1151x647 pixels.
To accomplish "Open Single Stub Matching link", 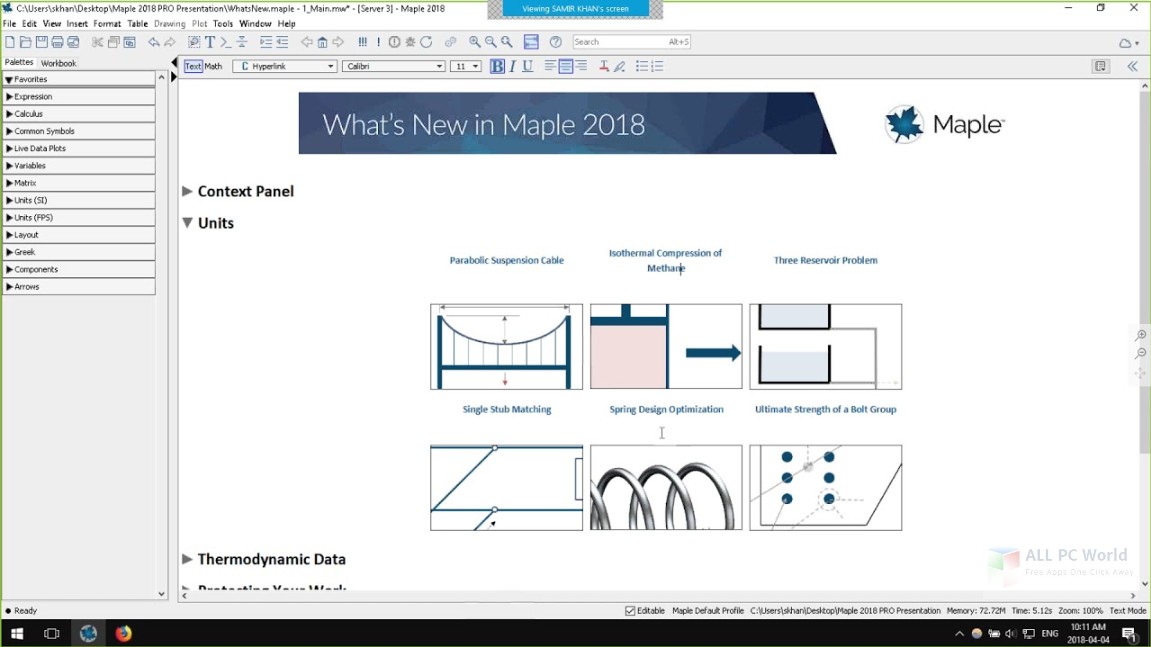I will tap(506, 409).
